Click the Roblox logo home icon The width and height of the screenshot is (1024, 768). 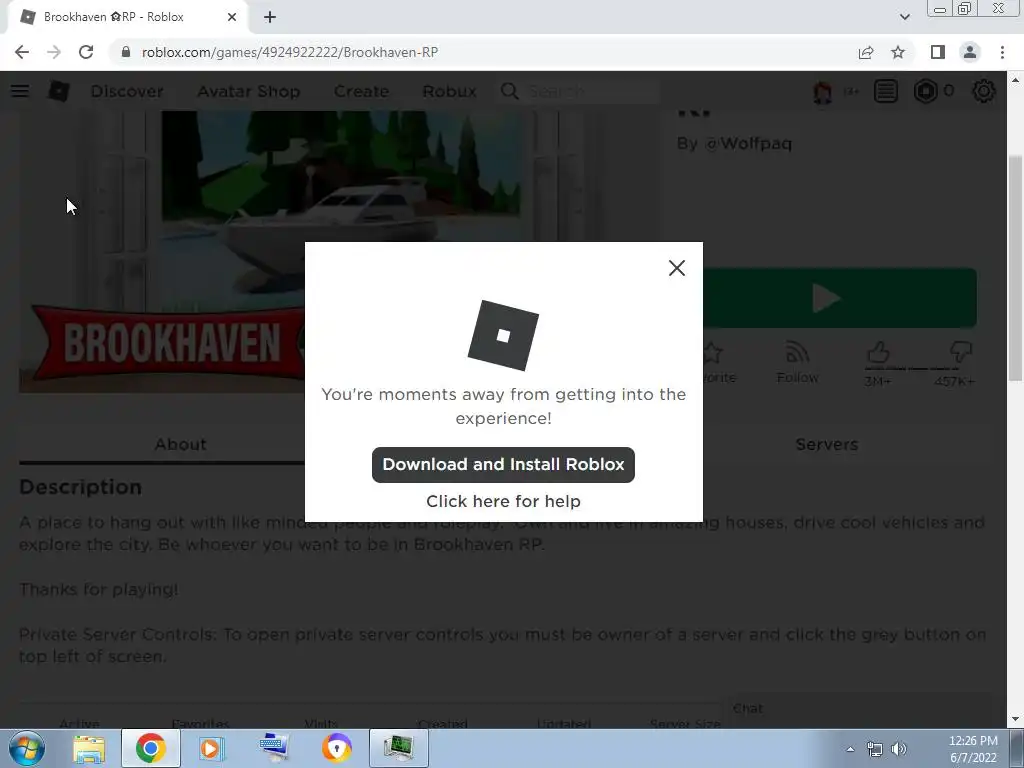tap(59, 91)
